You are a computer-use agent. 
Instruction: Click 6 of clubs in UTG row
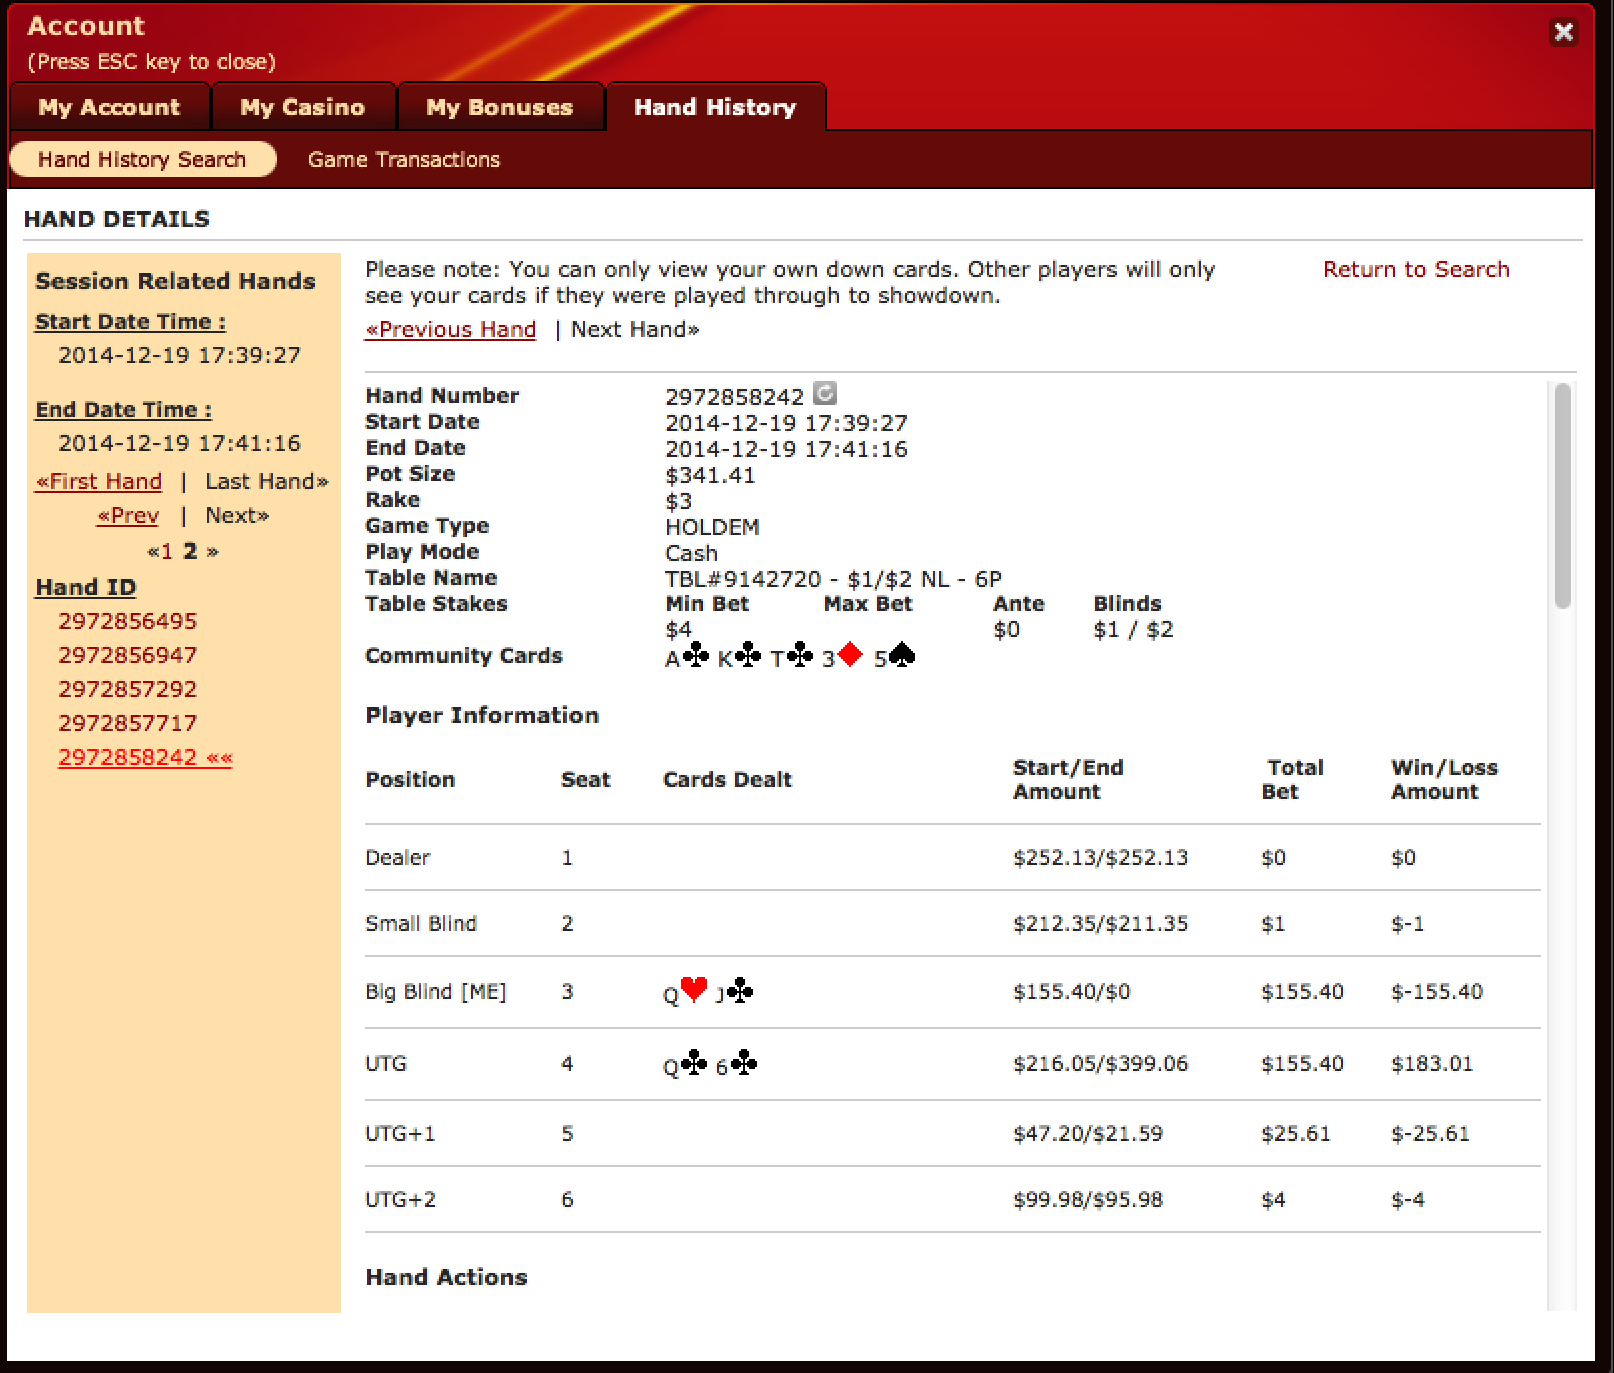(736, 1065)
